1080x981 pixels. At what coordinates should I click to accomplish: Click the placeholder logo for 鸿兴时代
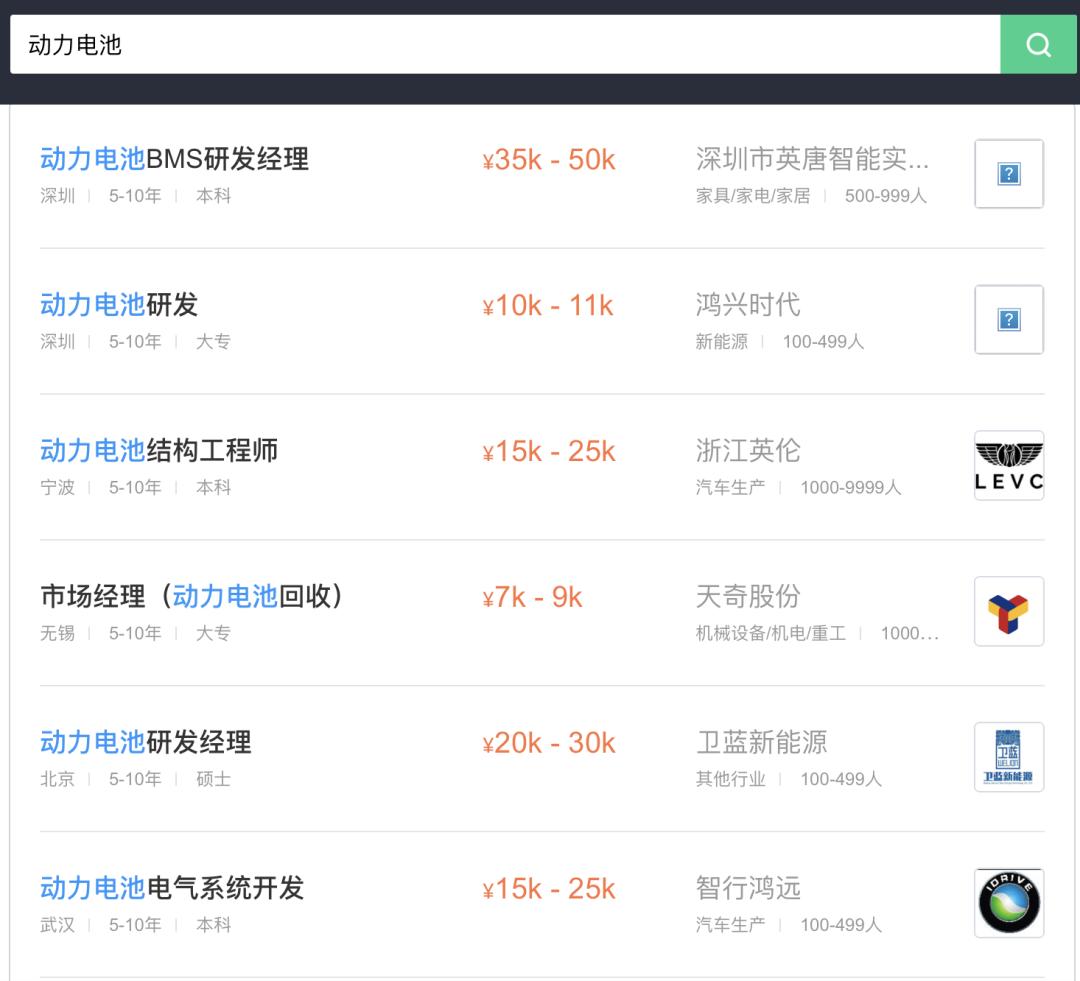coord(1008,320)
